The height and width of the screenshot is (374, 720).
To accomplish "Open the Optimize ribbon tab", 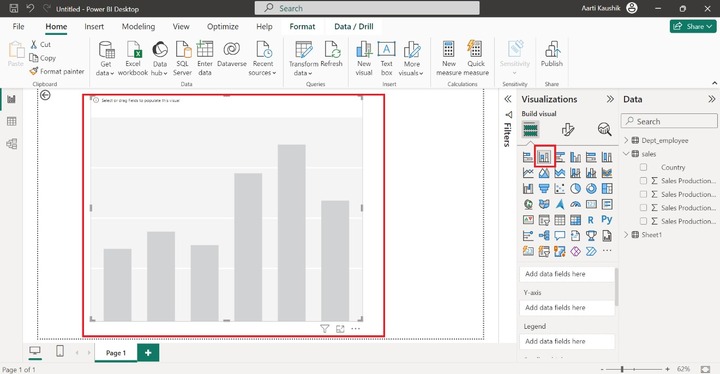I will tap(223, 27).
